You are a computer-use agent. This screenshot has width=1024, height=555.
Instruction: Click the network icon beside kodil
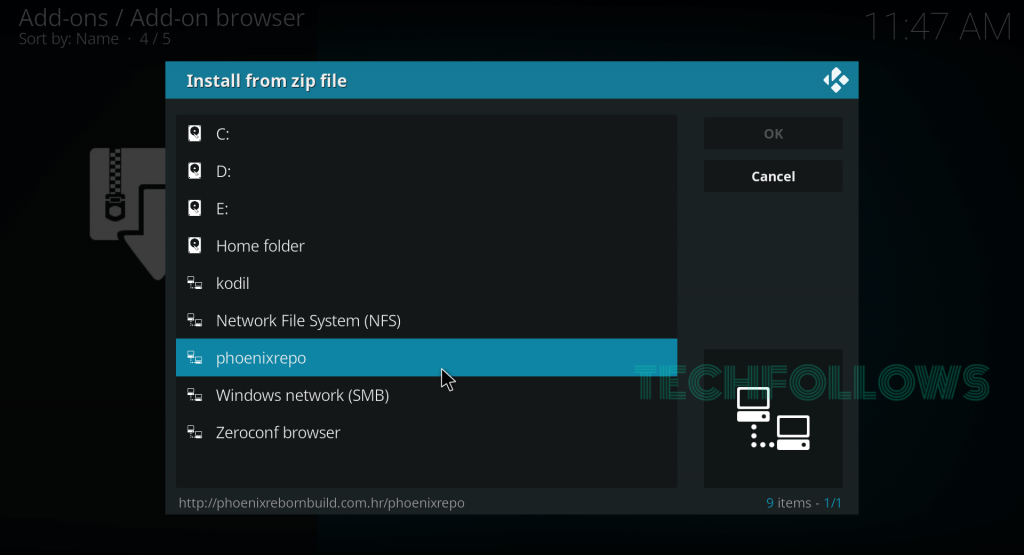[x=195, y=283]
